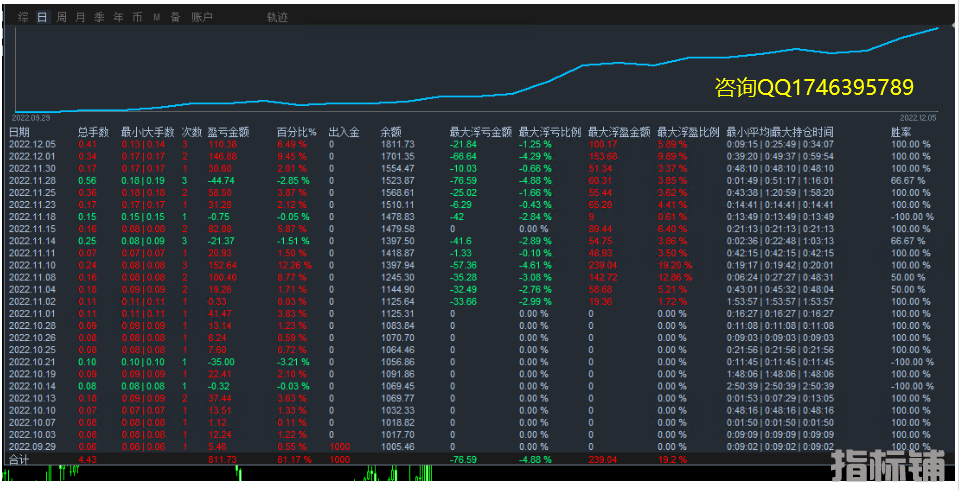Viewport: 959px width, 490px height.
Task: Open the 币 currency tab
Action: point(137,17)
